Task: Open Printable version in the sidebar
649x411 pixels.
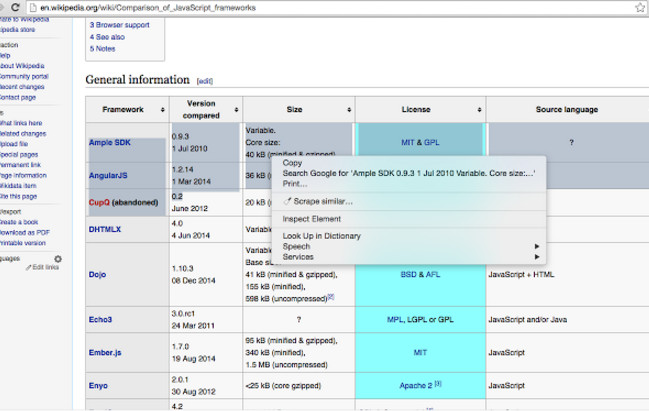Action: click(x=23, y=243)
